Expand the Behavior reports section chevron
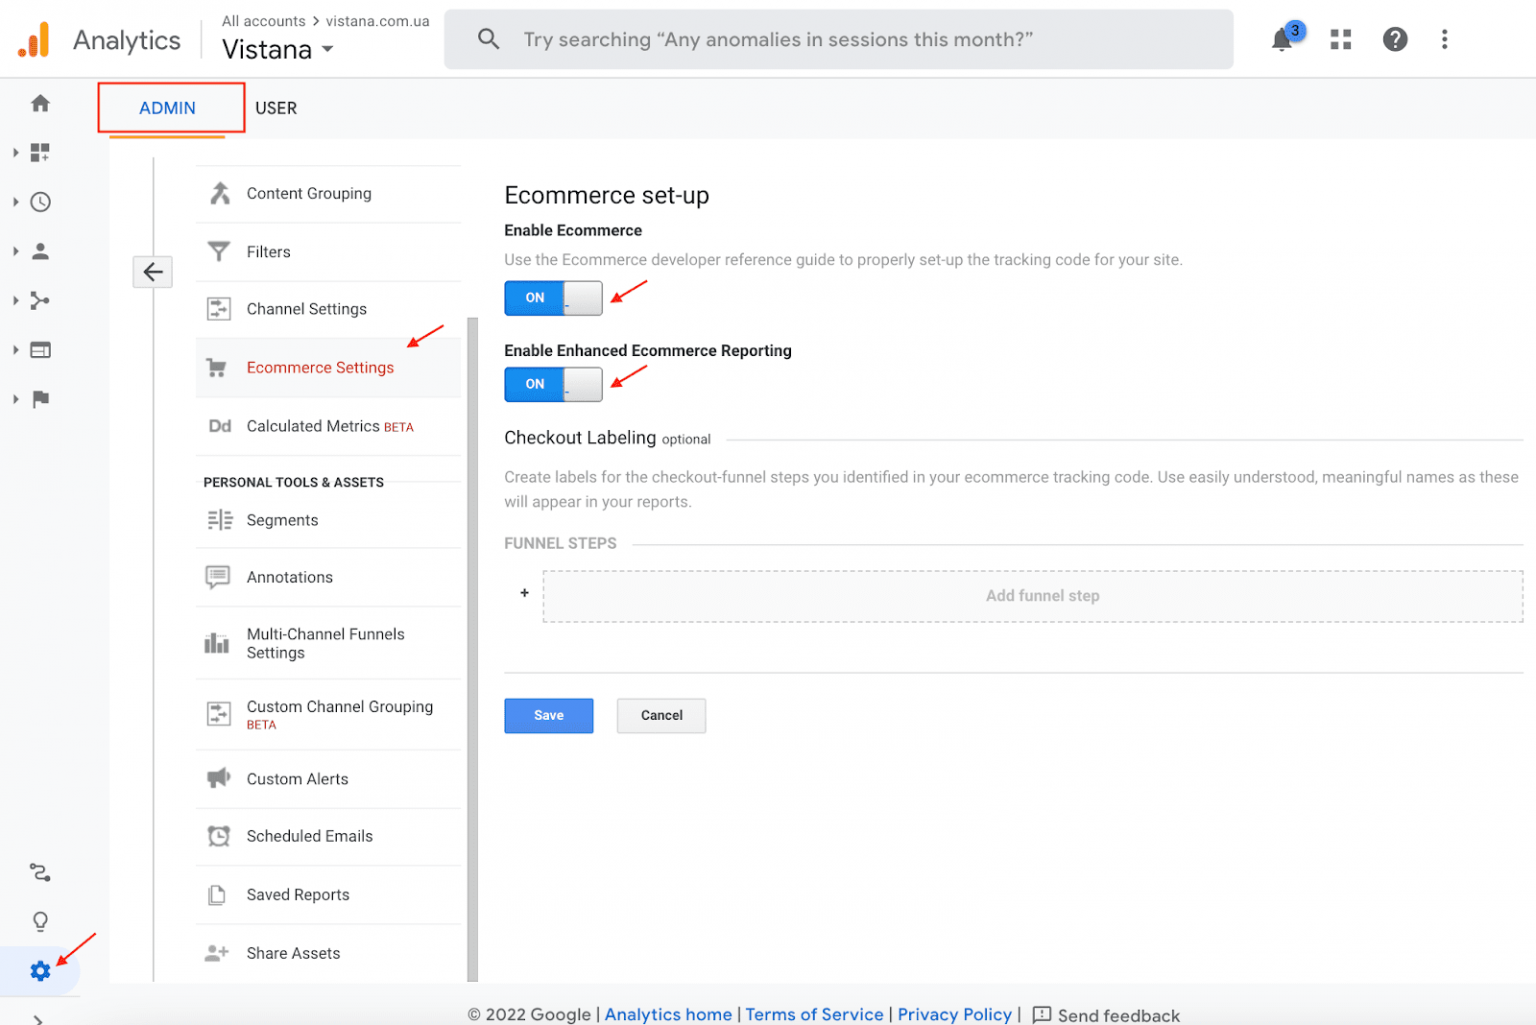The width and height of the screenshot is (1536, 1025). 14,349
